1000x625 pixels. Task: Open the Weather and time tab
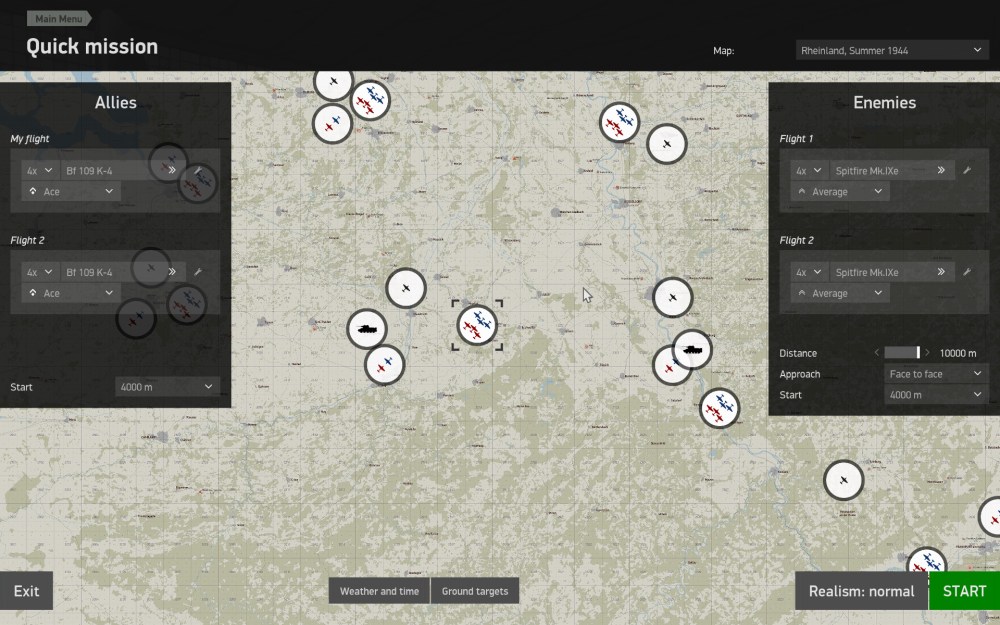379,591
